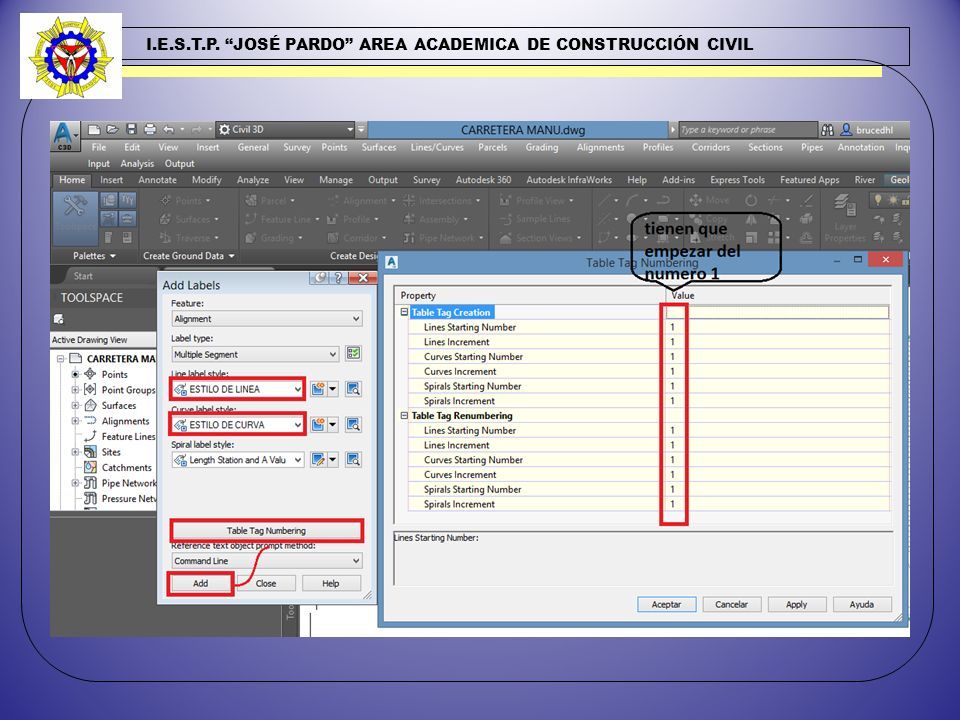This screenshot has width=960, height=720.
Task: Open the Civil 3D workspace dropdown
Action: (285, 129)
